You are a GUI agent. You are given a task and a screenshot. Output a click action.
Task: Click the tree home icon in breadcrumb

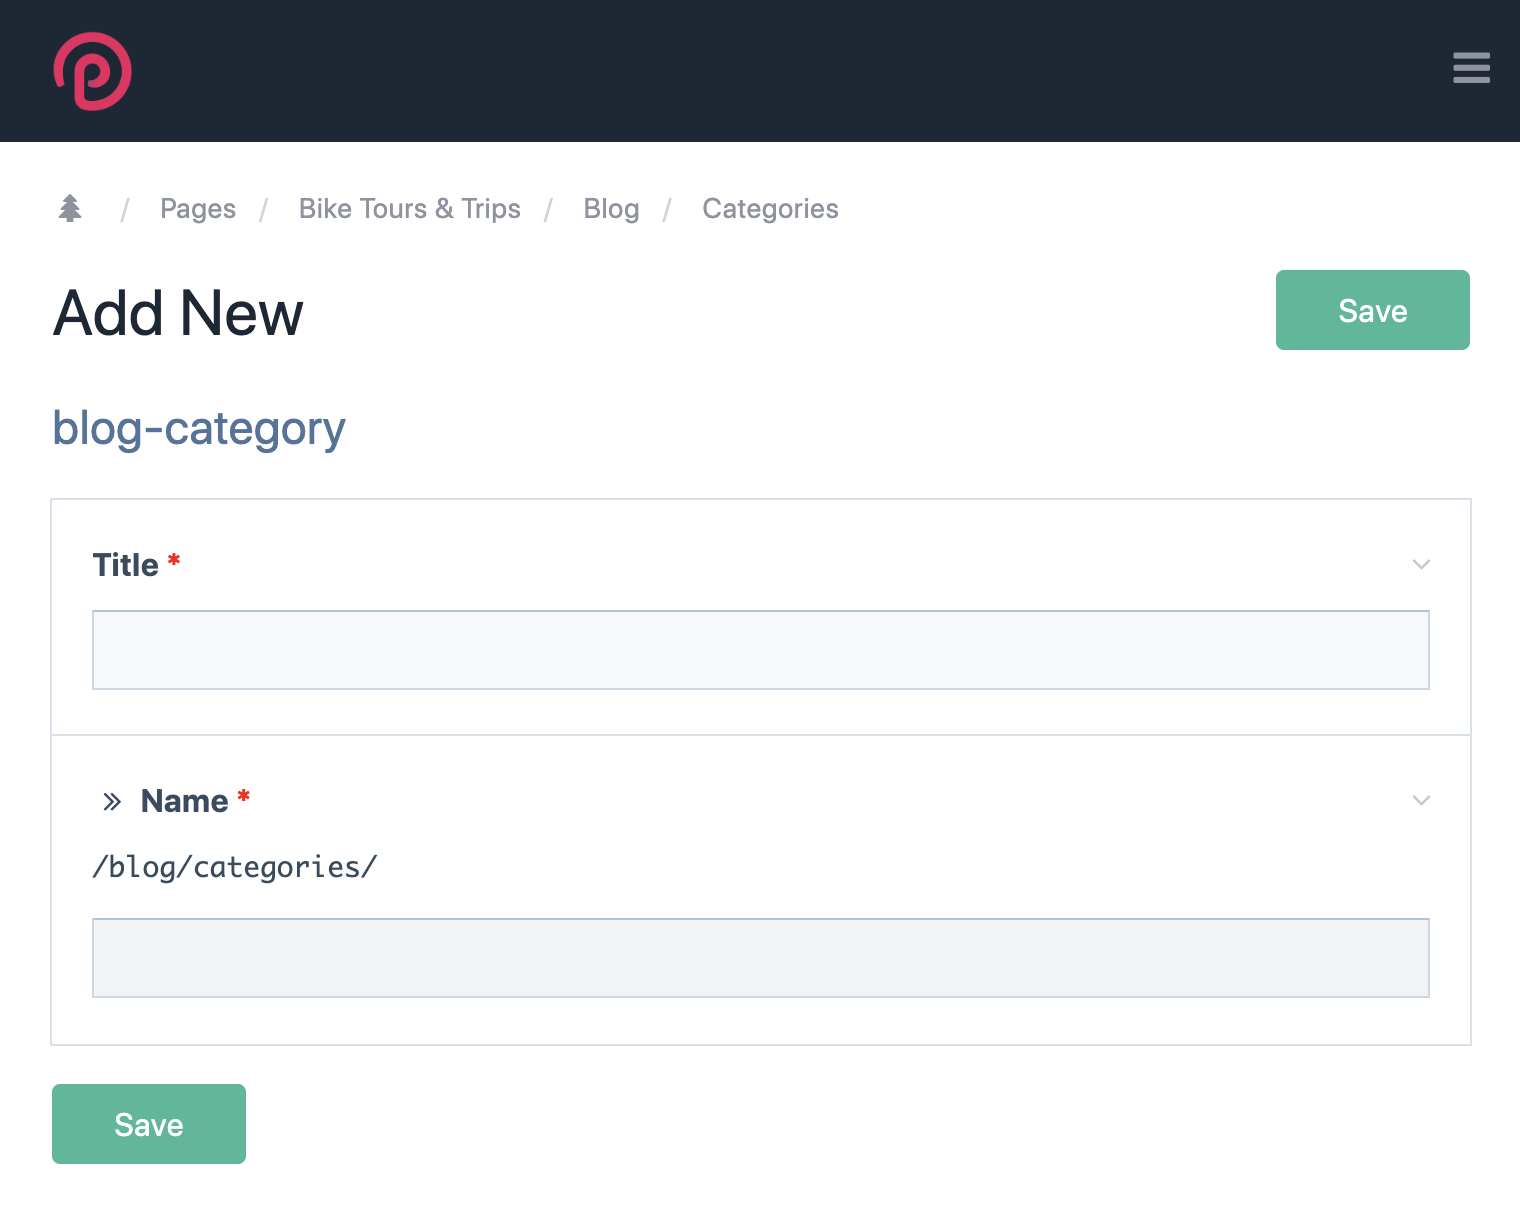click(x=70, y=208)
